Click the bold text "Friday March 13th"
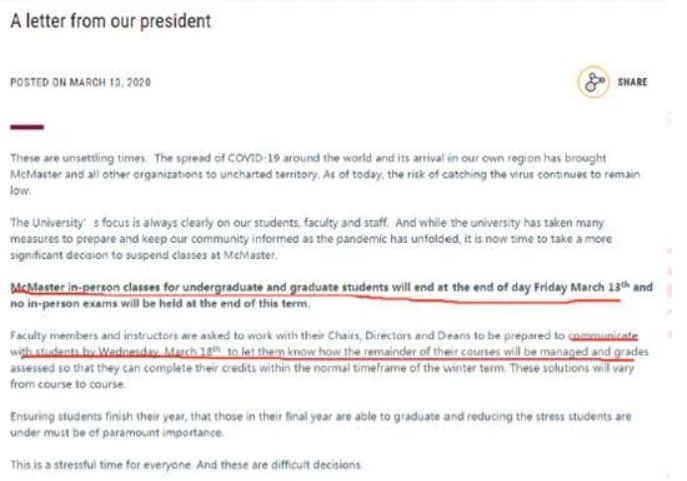687x481 pixels. tap(566, 287)
